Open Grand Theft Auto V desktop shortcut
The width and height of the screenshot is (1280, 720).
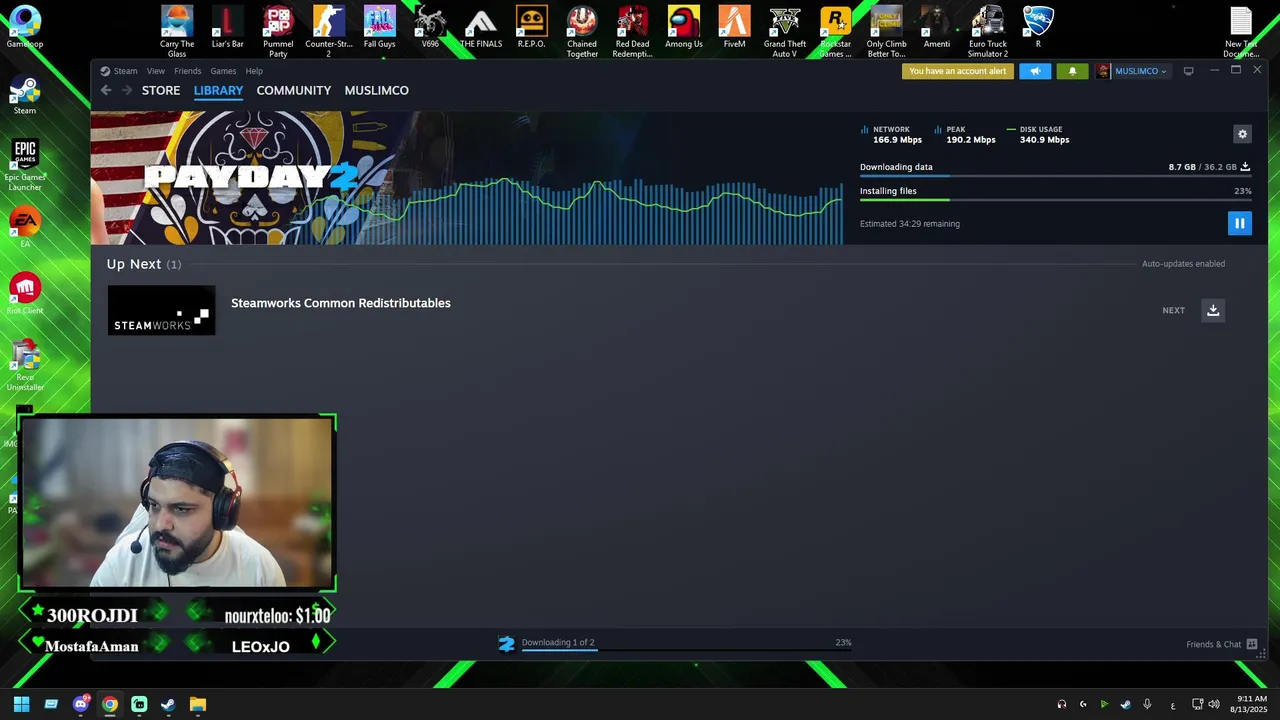pos(785,32)
